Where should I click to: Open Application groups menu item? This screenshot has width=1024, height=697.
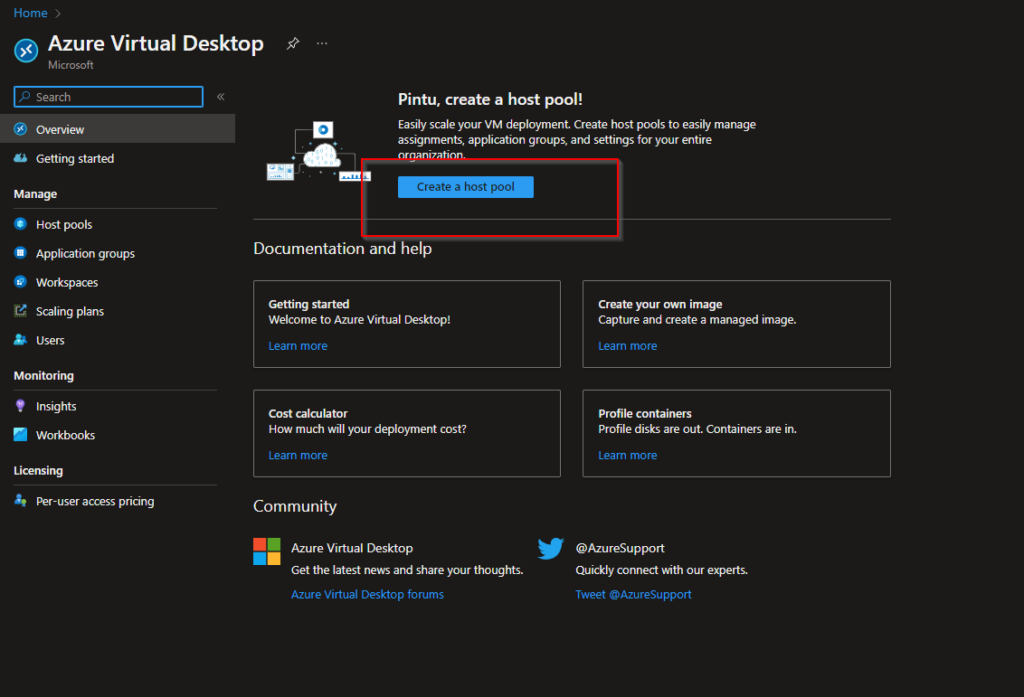coord(85,253)
